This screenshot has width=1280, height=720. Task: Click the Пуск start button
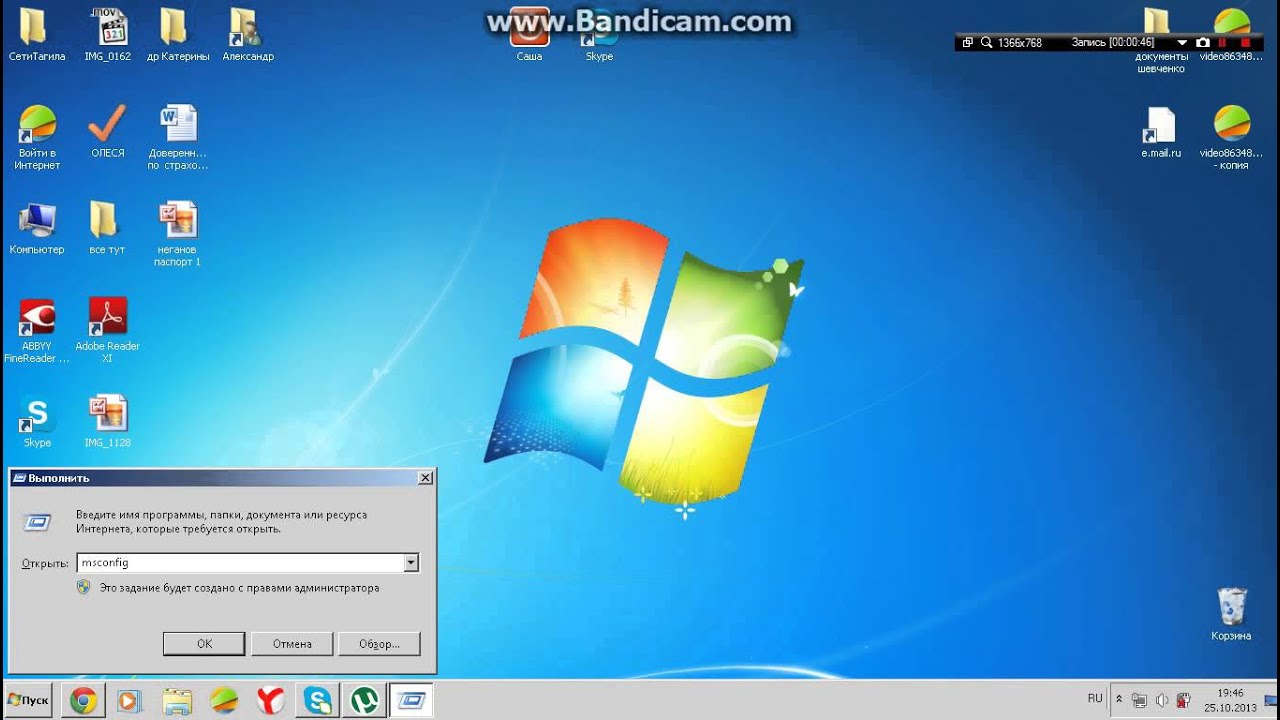28,701
